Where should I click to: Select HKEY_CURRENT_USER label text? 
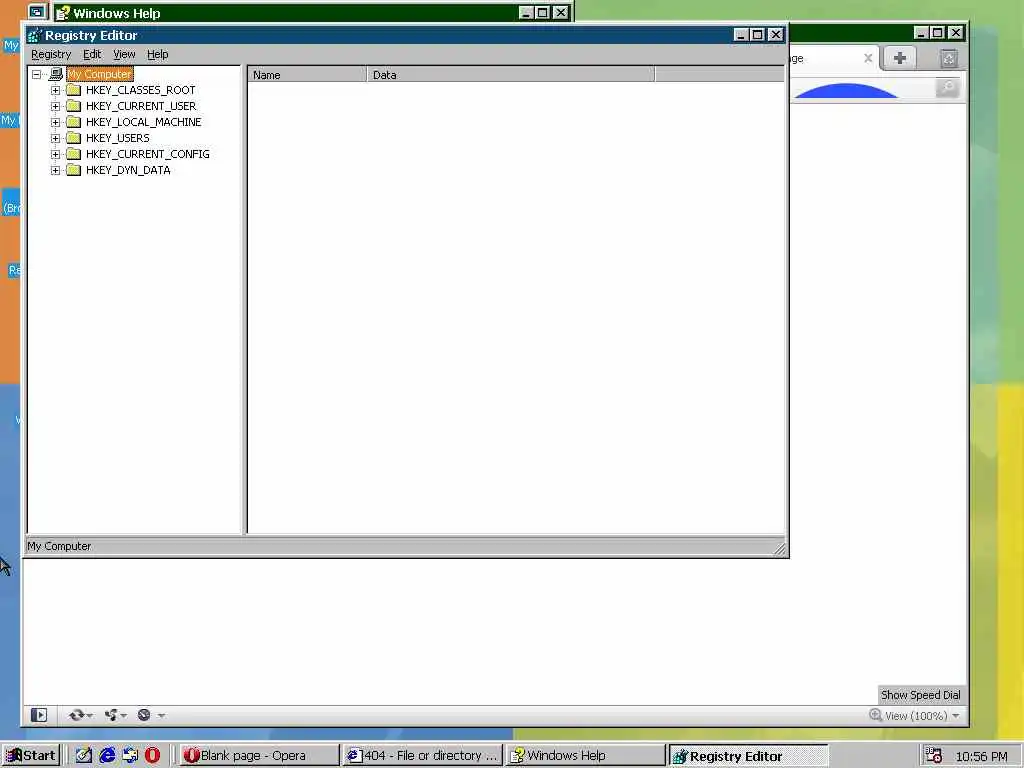pos(141,106)
